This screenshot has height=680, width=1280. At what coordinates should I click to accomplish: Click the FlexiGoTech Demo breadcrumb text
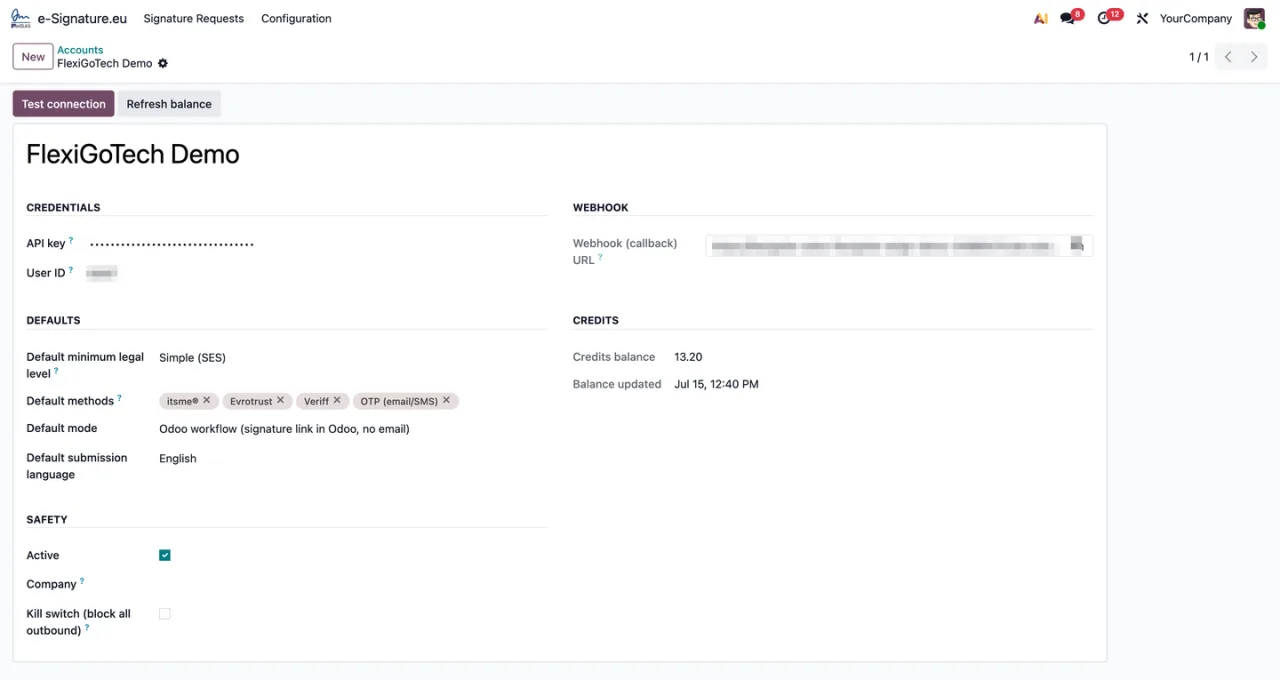coord(105,63)
